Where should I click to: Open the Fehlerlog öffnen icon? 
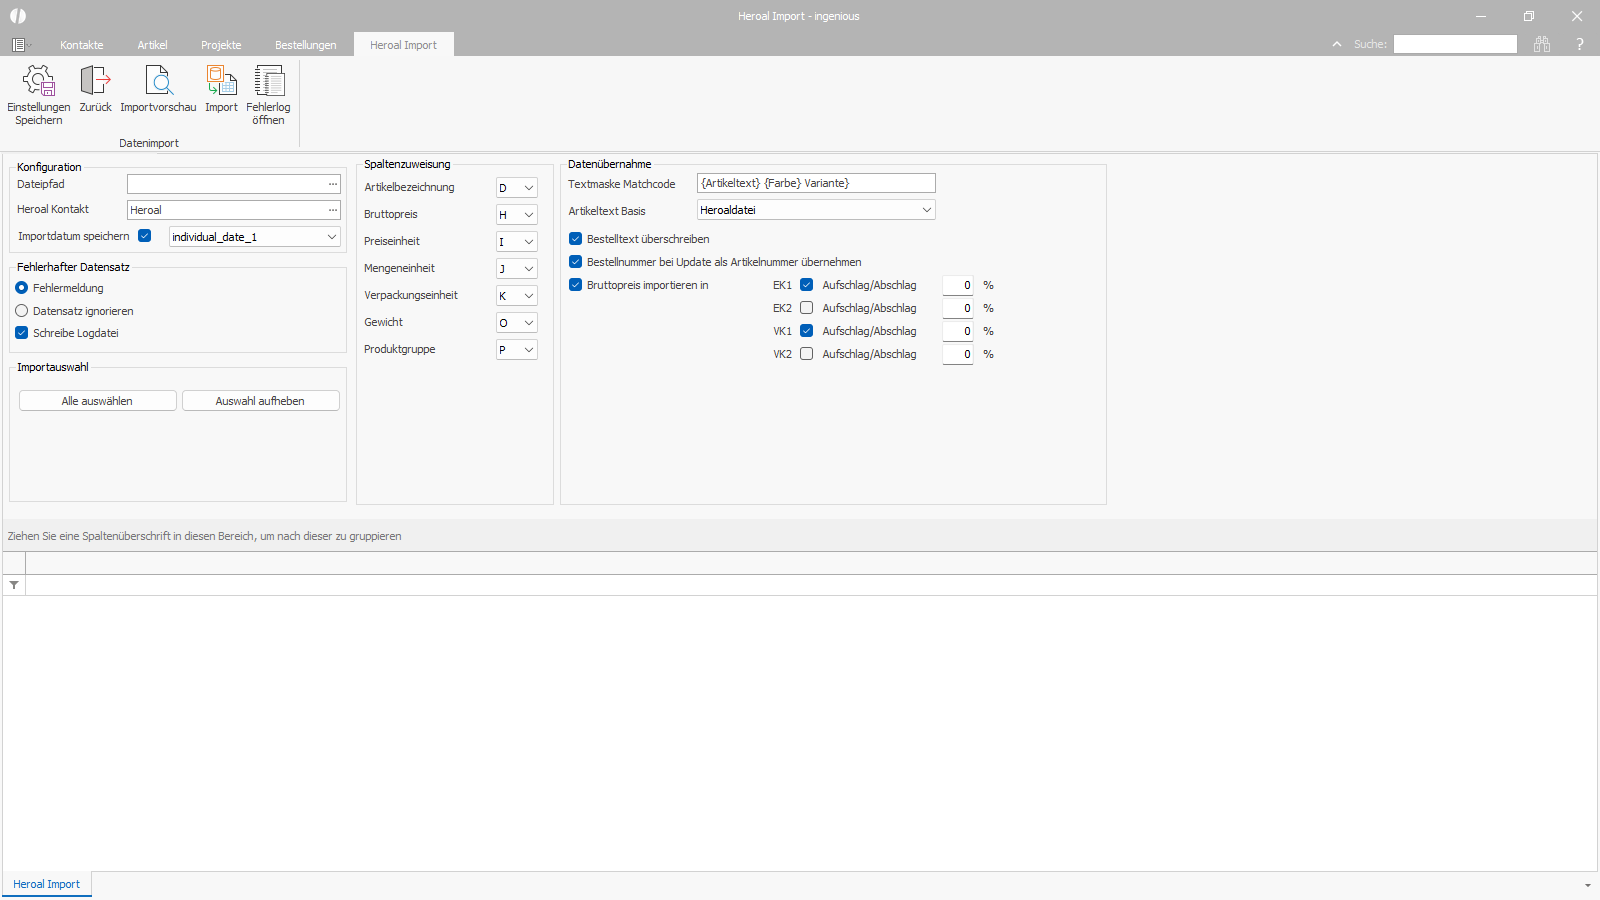[x=268, y=82]
